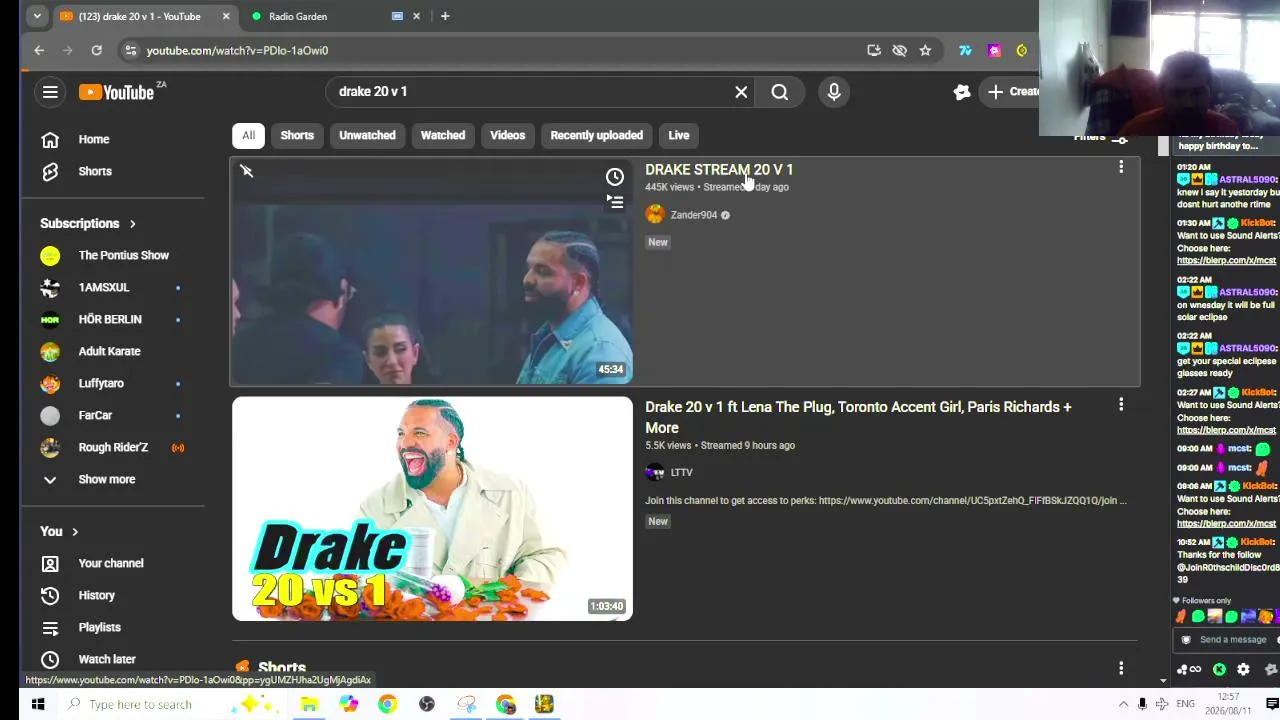Click the Windows taskbar search box
1280x720 pixels.
point(170,704)
